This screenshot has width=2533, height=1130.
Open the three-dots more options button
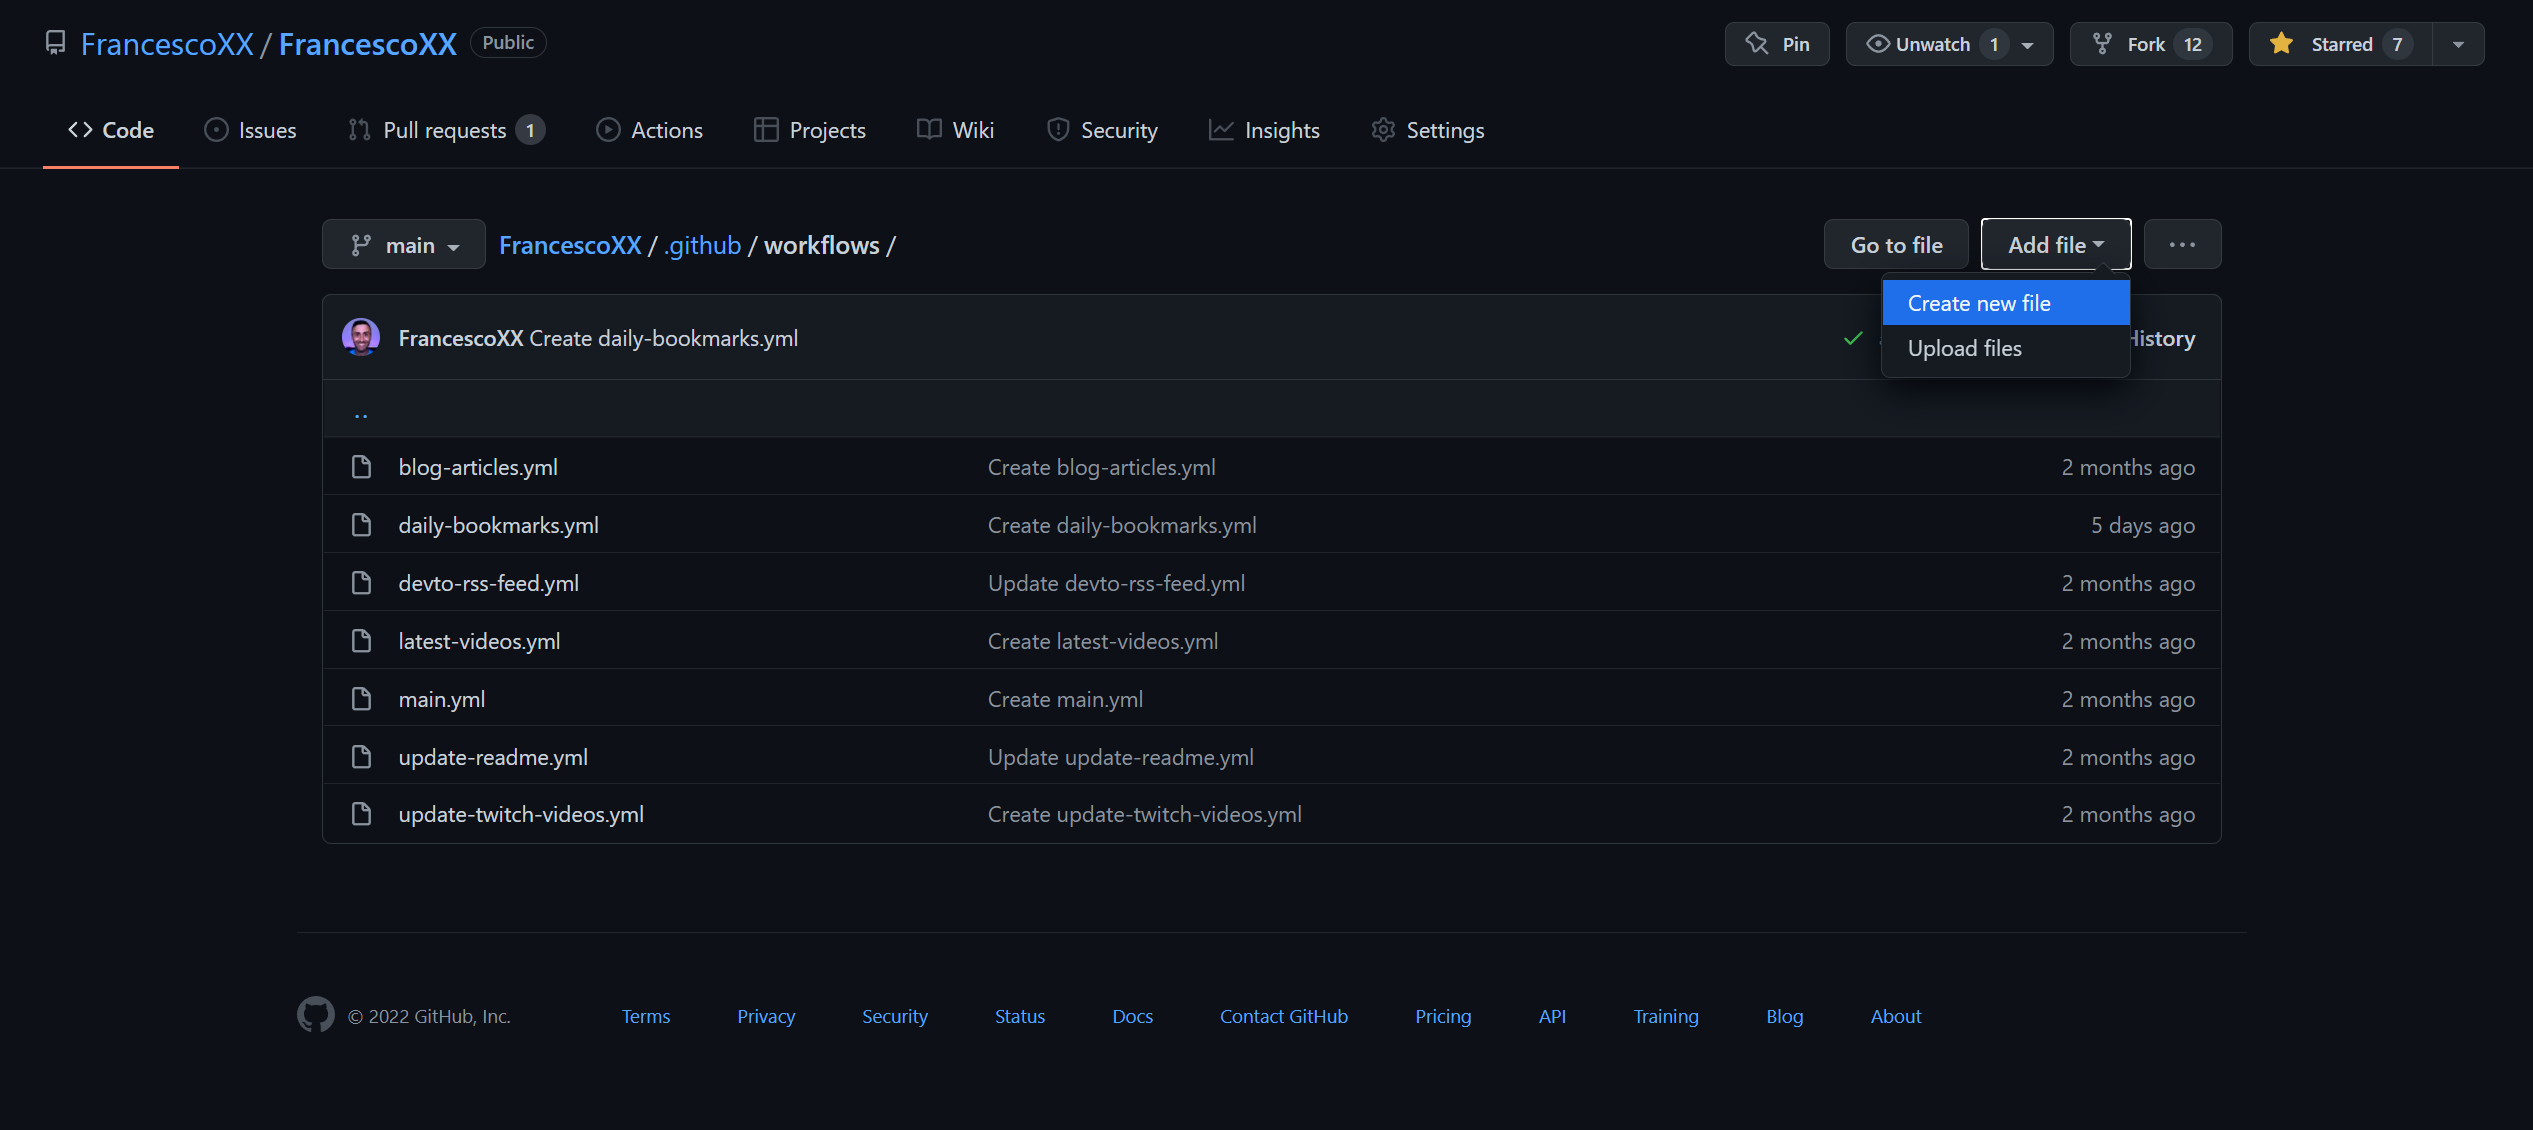(x=2182, y=244)
